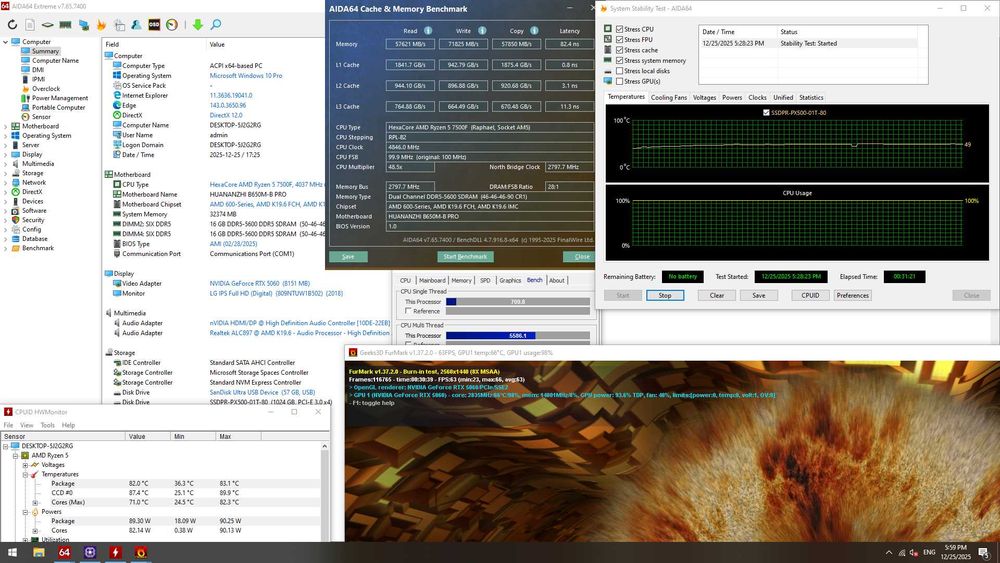Enable the Stress local disks checkbox
The width and height of the screenshot is (1000, 563).
619,71
